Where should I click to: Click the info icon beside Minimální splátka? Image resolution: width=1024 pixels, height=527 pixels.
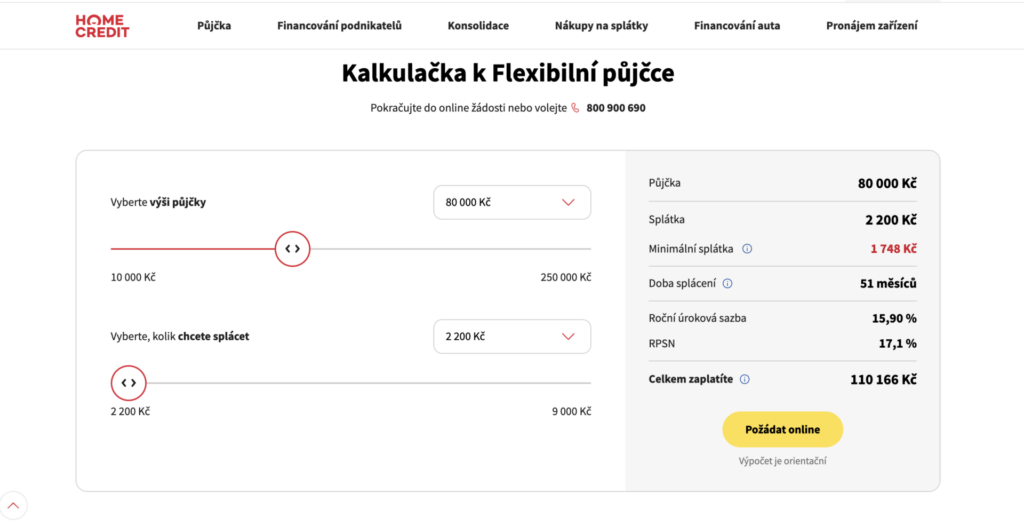[x=747, y=249]
